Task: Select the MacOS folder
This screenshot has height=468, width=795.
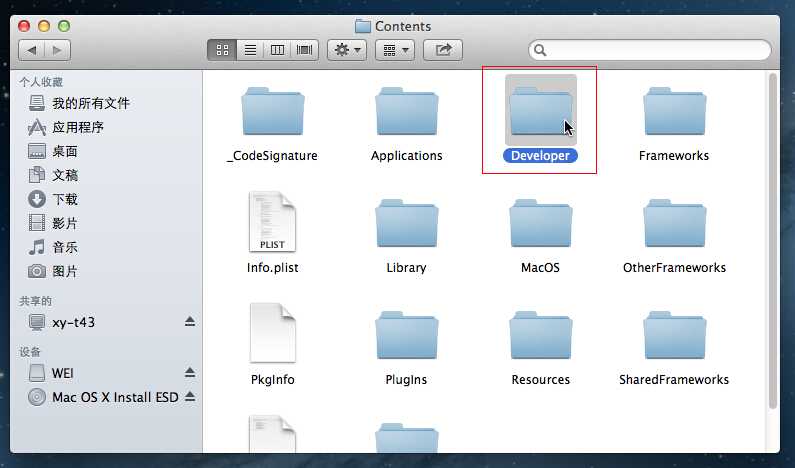Action: click(540, 223)
